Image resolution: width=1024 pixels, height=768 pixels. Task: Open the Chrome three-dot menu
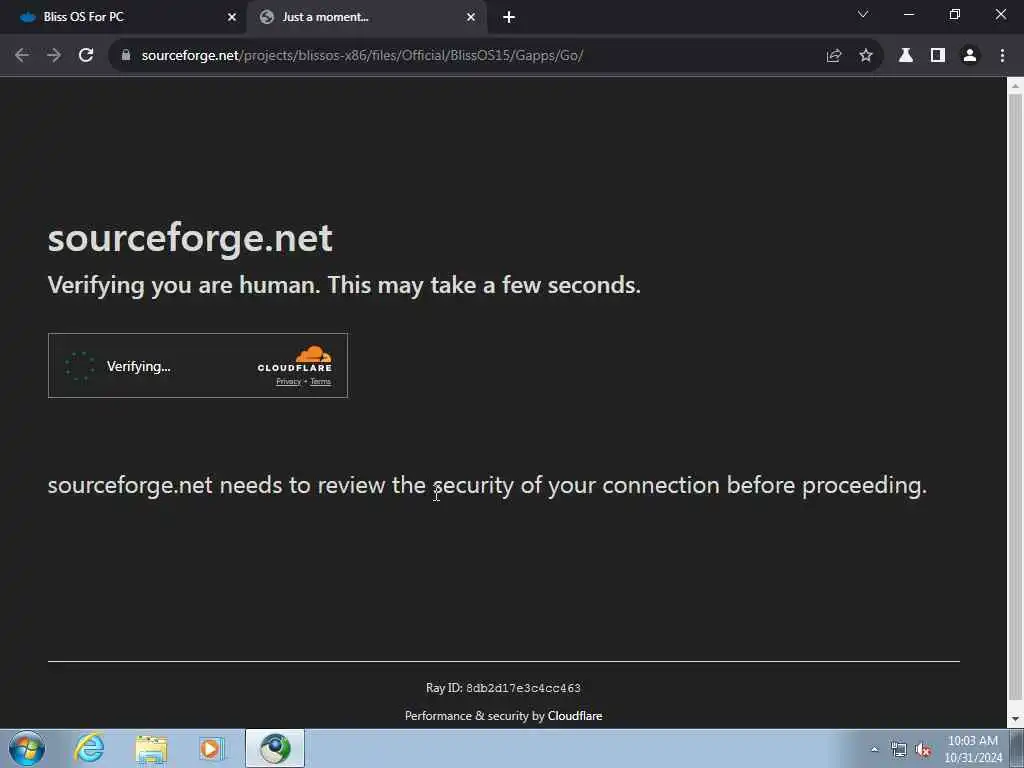1002,56
